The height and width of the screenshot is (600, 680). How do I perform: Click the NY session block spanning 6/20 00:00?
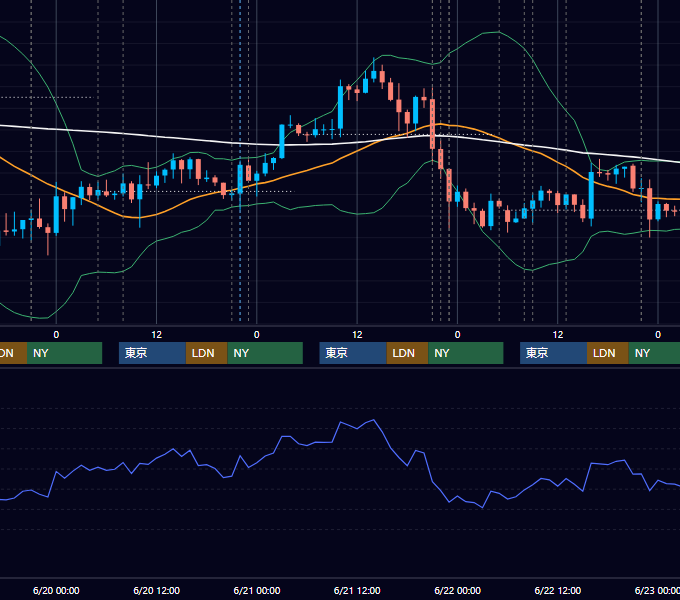(64, 353)
